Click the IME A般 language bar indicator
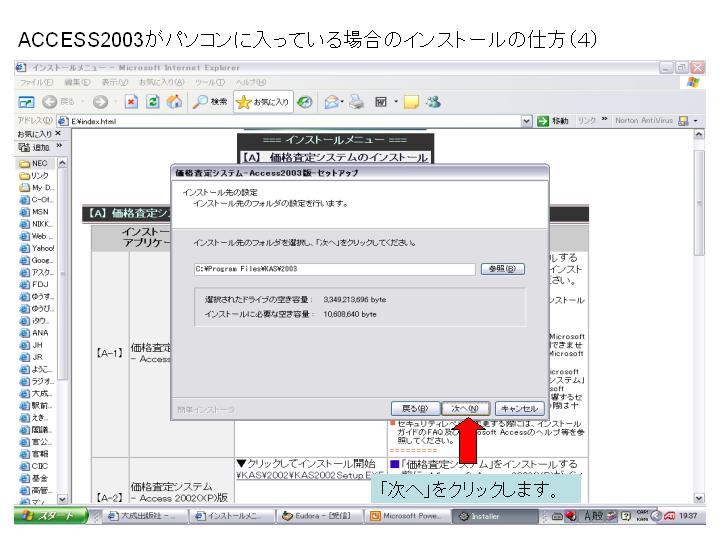This screenshot has height=540, width=720. 593,516
